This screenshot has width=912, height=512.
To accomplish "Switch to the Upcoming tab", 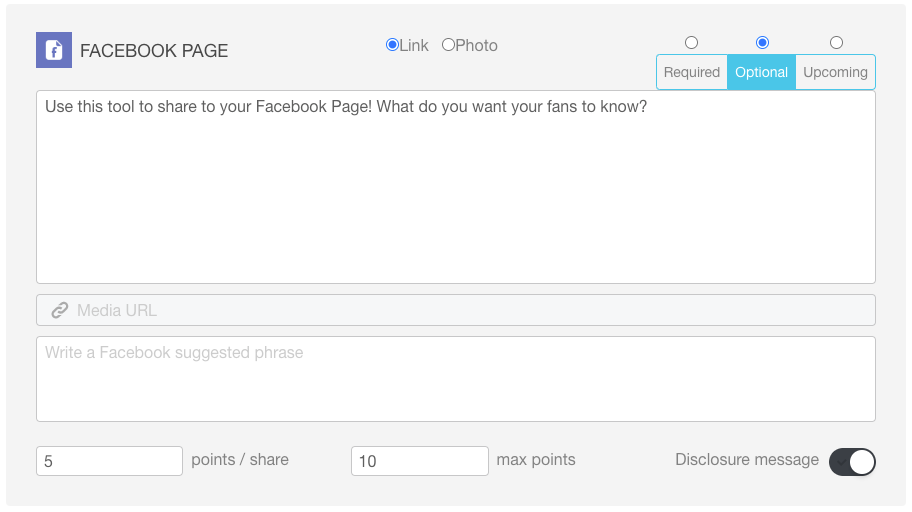I will coord(835,72).
